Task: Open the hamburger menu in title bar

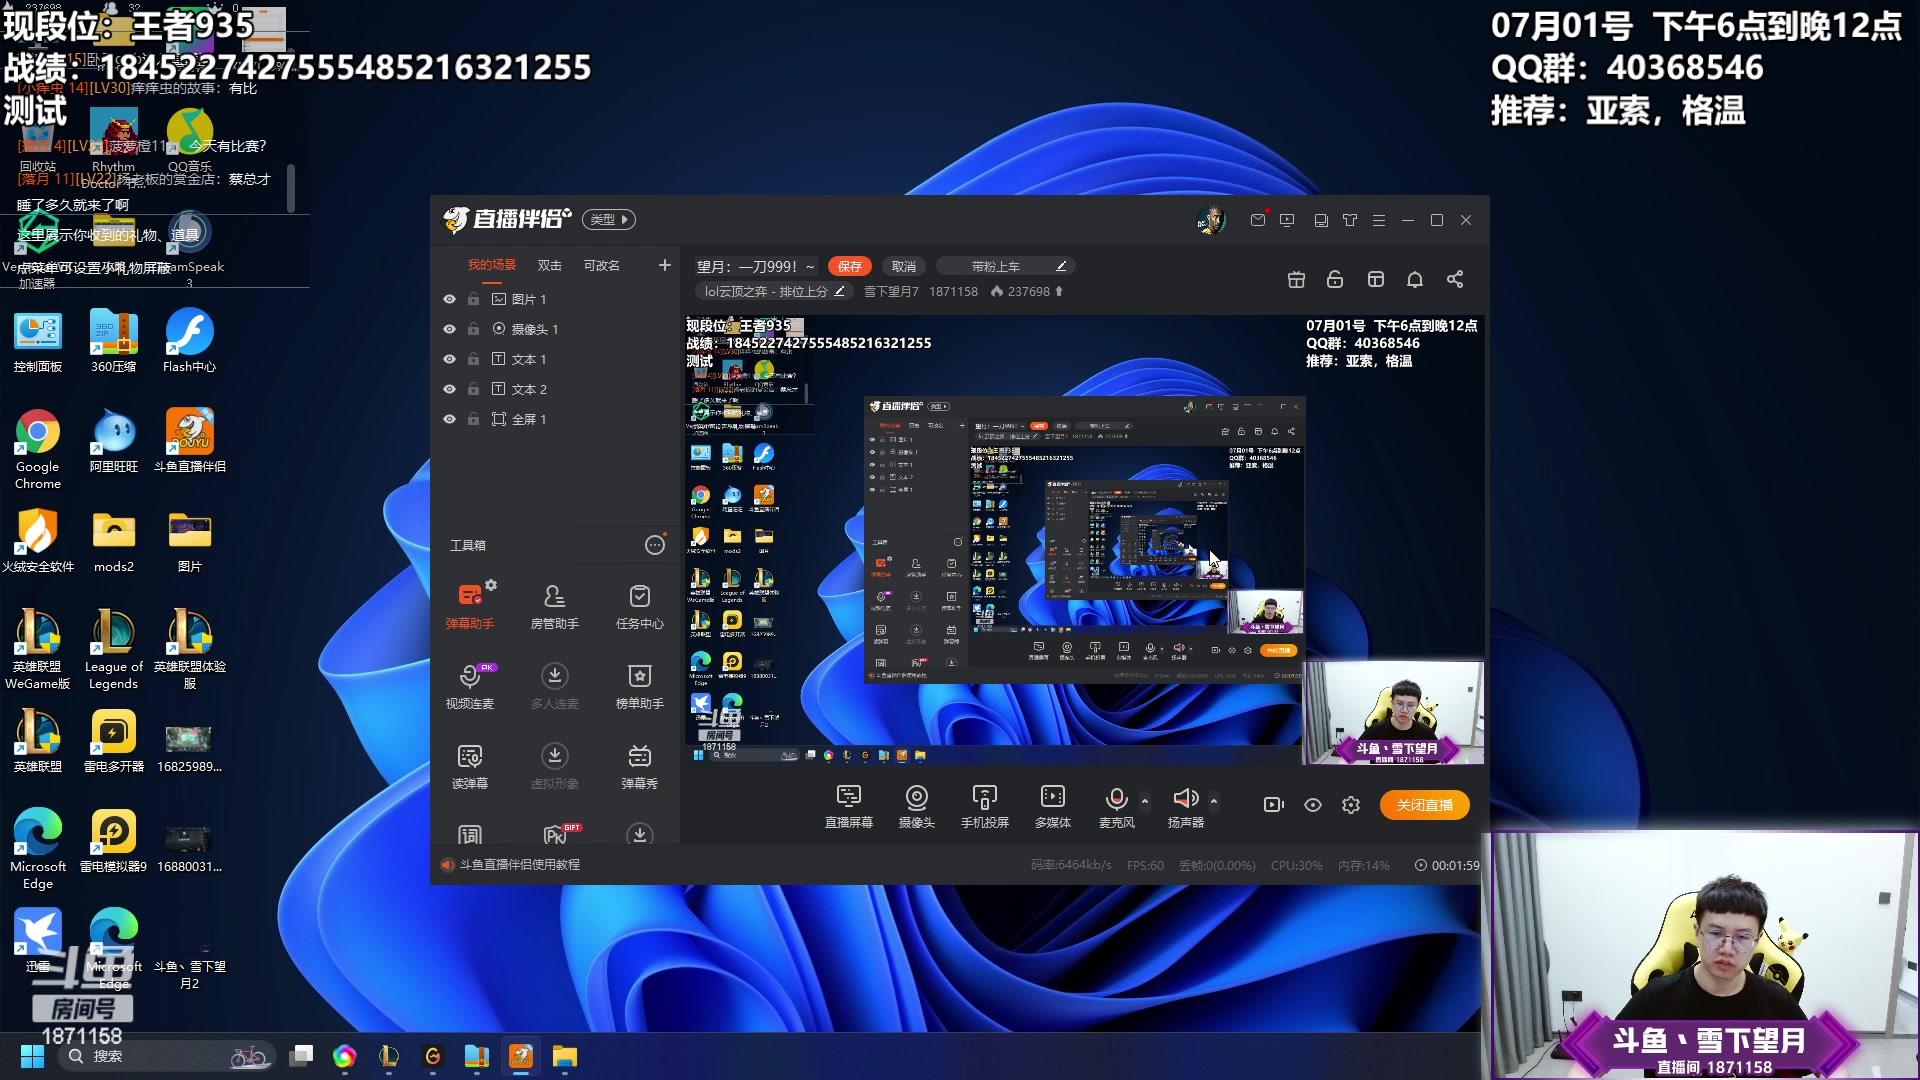Action: click(x=1379, y=220)
